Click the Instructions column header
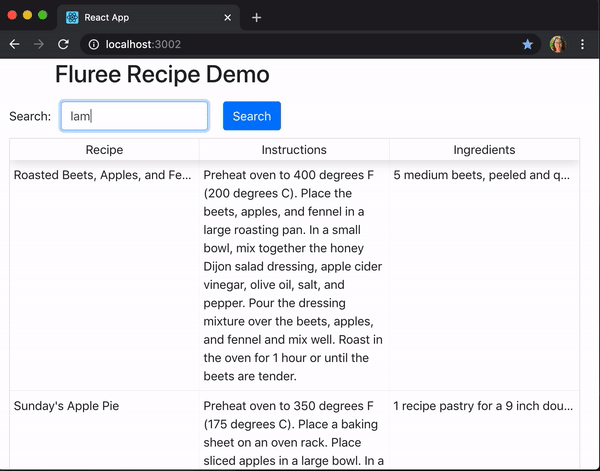600x471 pixels. tap(294, 150)
